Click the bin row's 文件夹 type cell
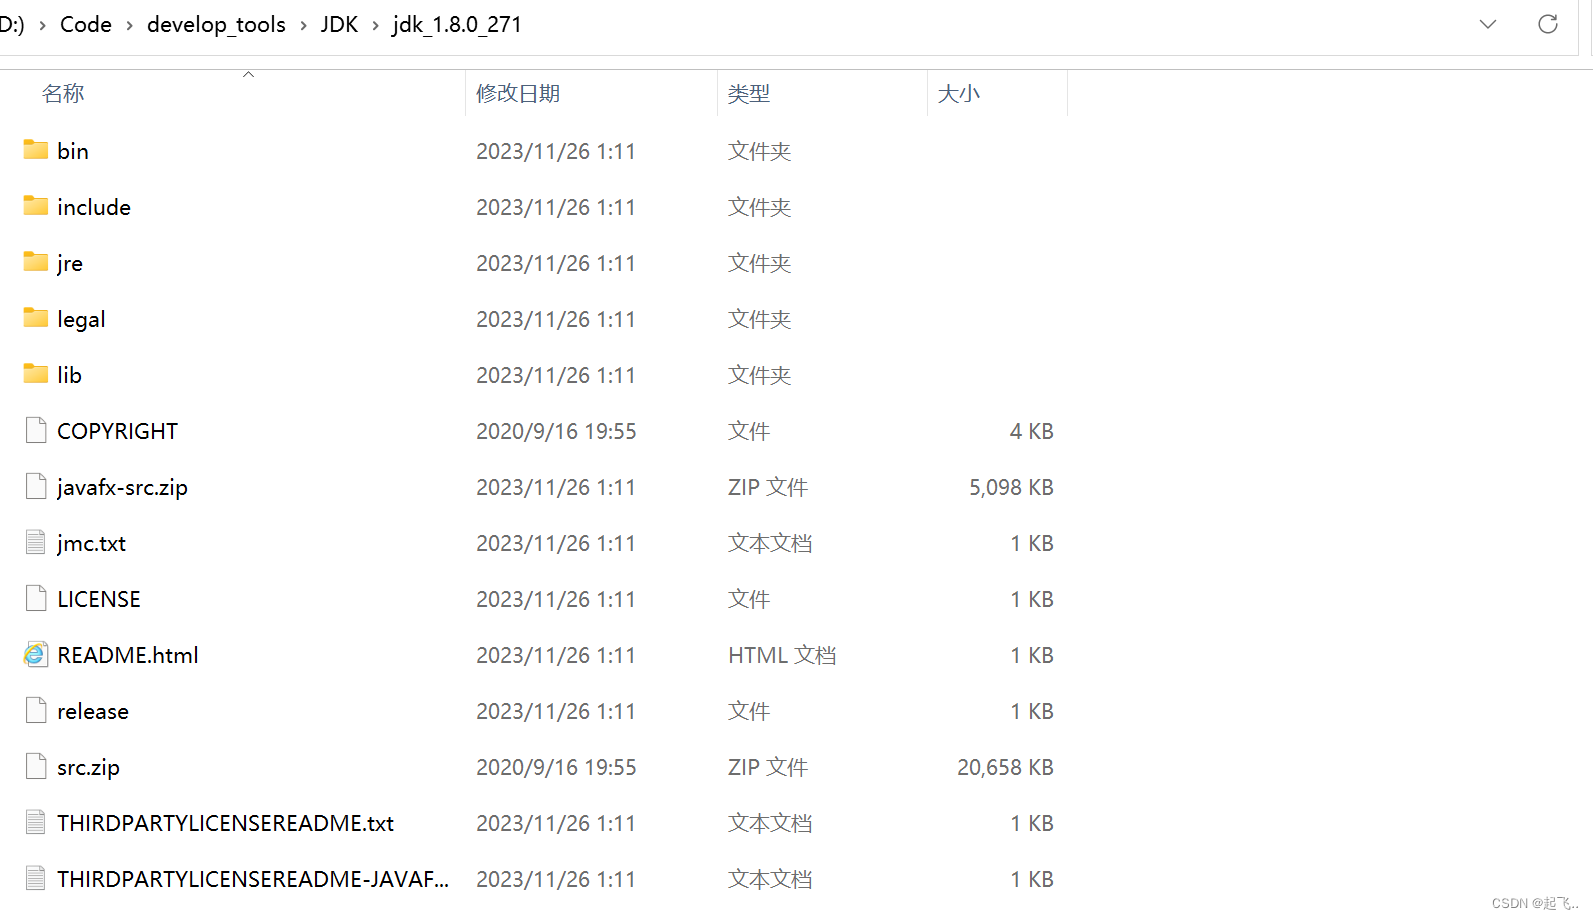Image resolution: width=1593 pixels, height=919 pixels. click(760, 151)
